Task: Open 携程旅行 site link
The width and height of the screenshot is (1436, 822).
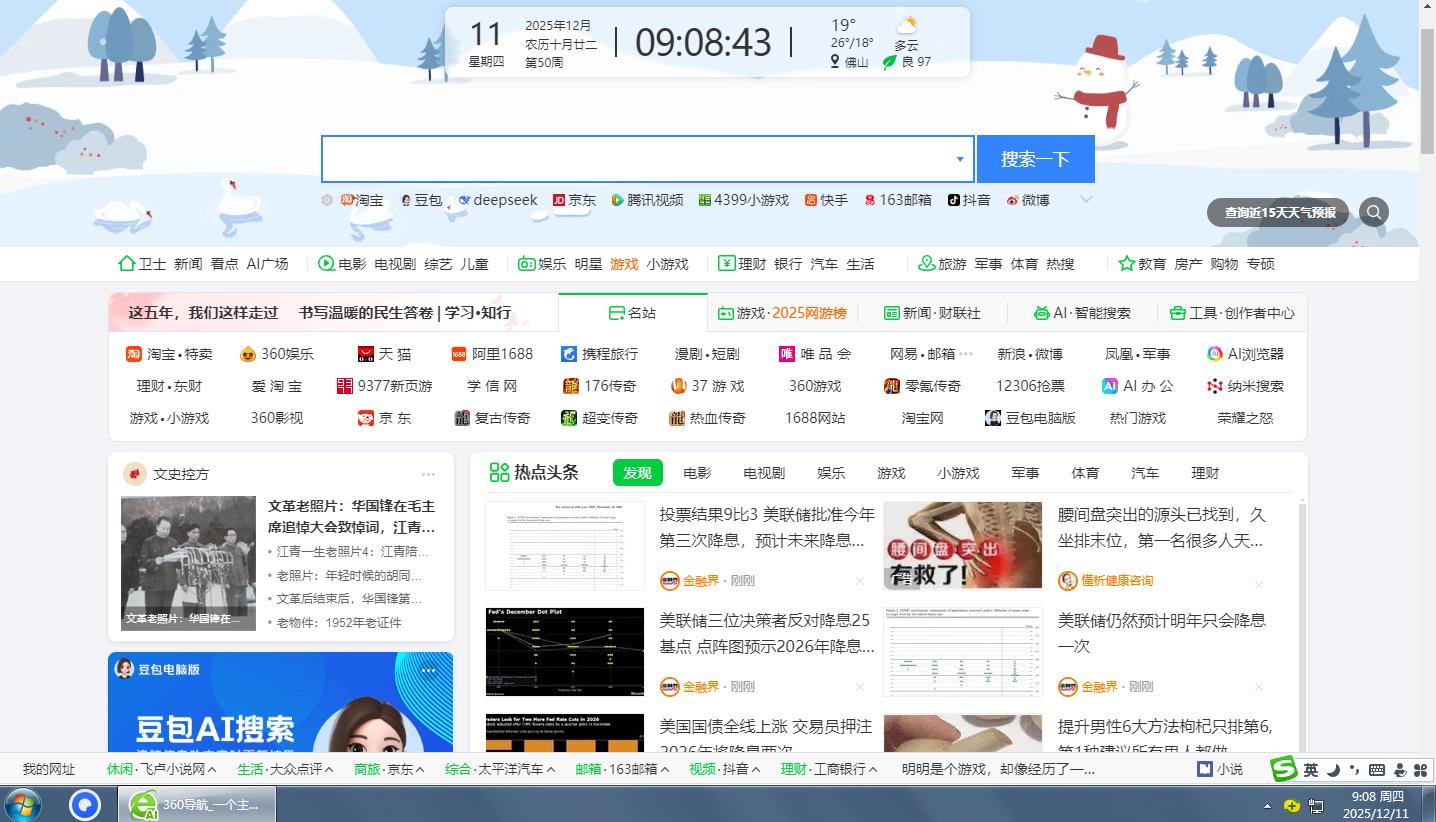Action: (x=599, y=354)
